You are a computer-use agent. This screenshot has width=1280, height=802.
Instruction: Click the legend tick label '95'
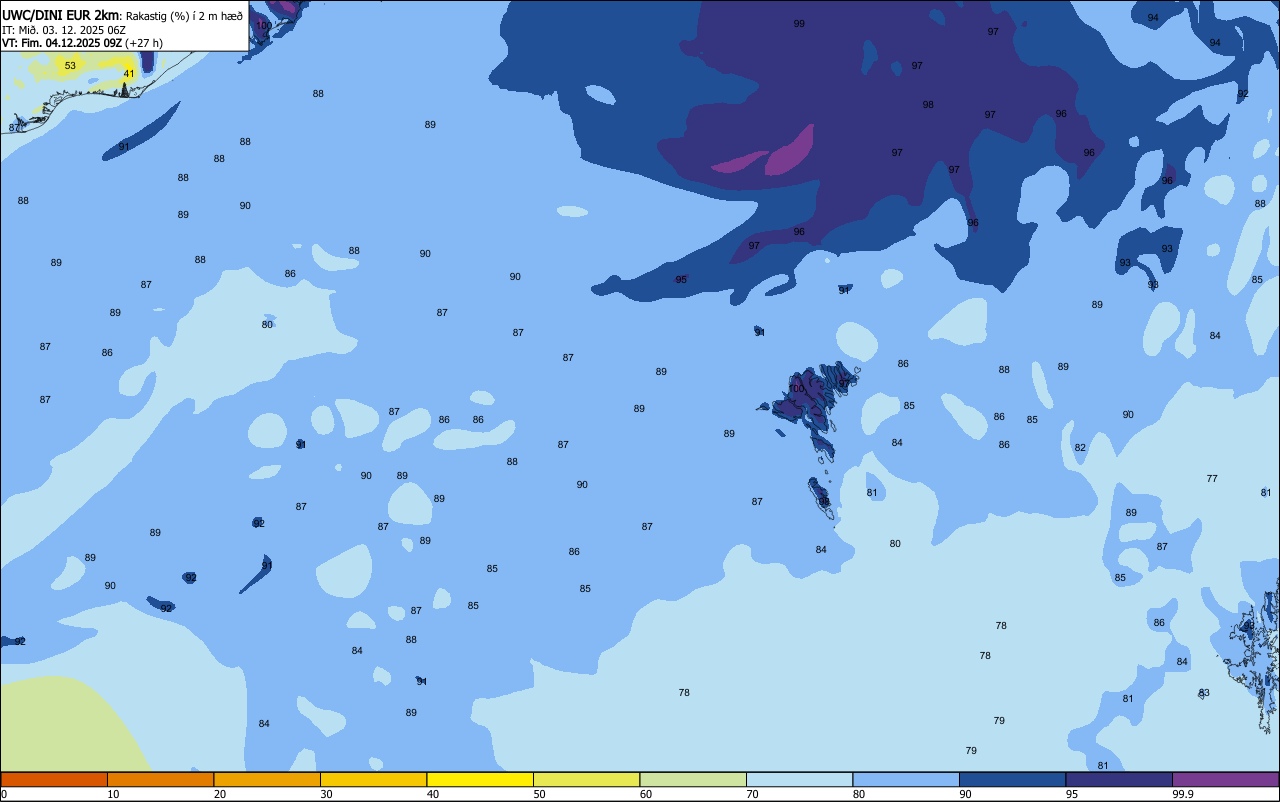click(x=1072, y=794)
